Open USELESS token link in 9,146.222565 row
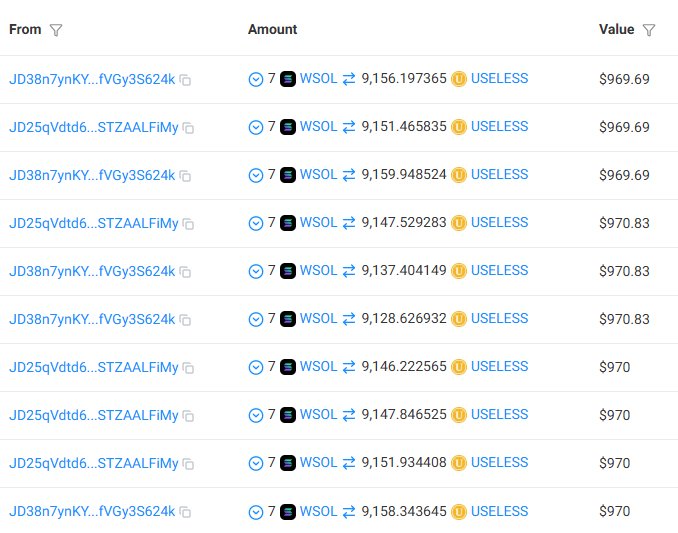The height and width of the screenshot is (533, 678). point(499,367)
